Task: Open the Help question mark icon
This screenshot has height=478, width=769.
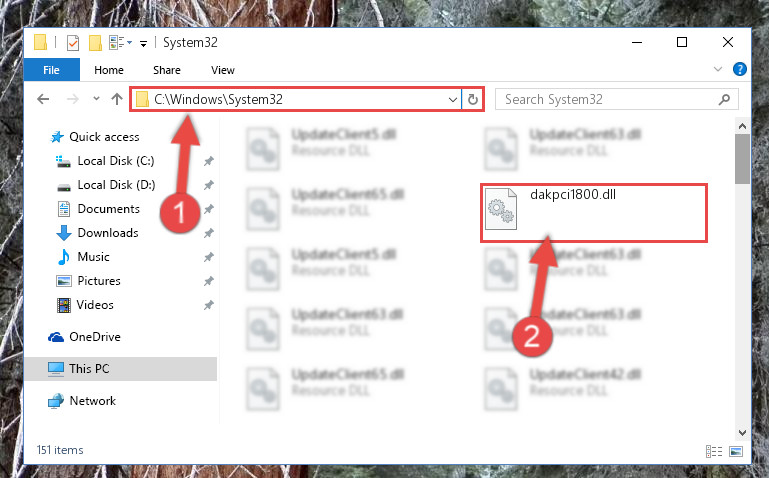Action: click(740, 69)
